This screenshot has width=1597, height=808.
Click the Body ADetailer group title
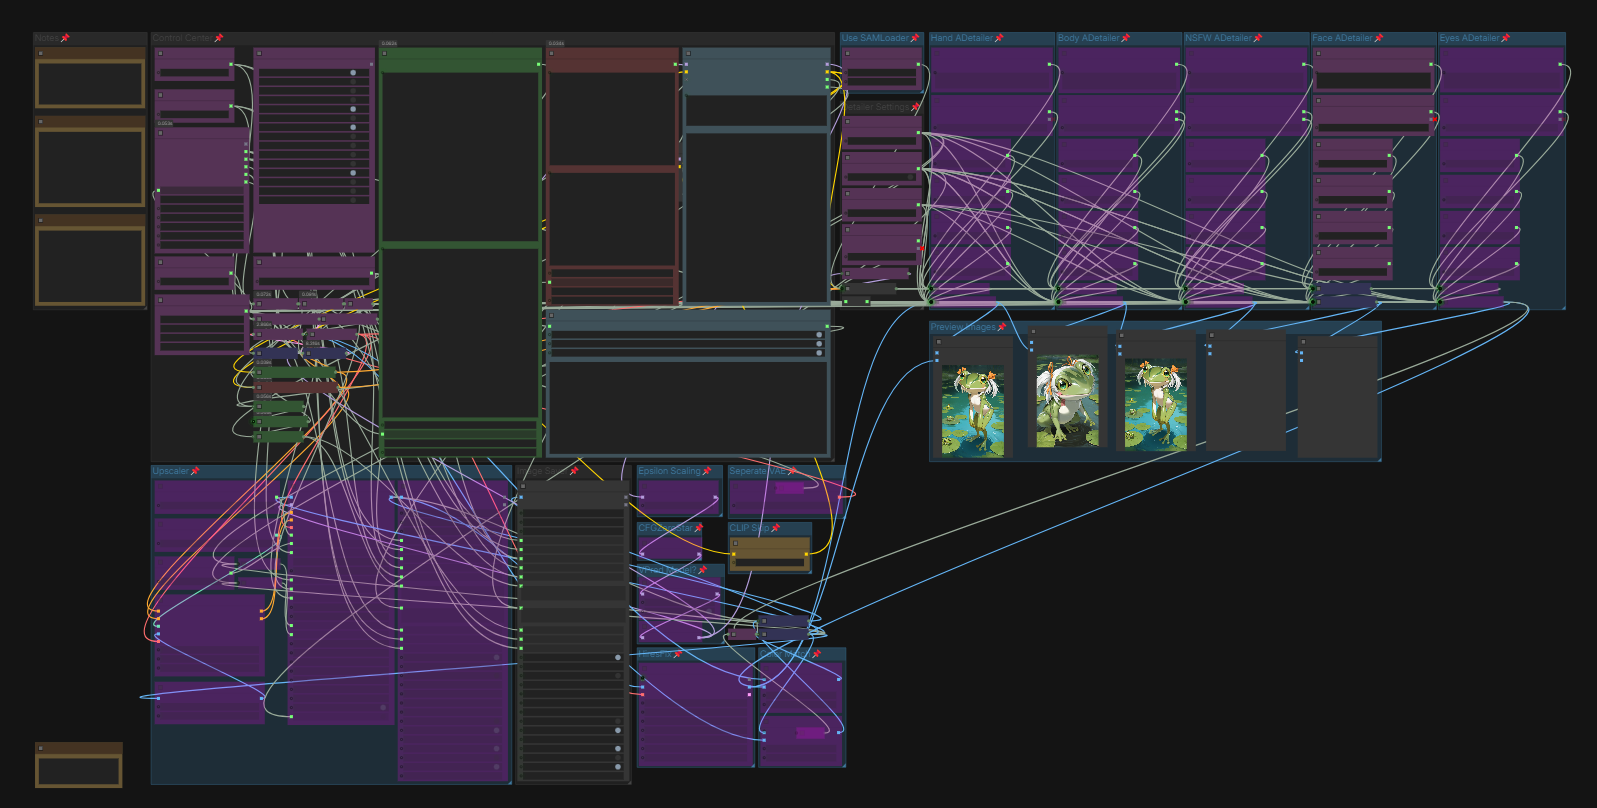[x=1088, y=38]
